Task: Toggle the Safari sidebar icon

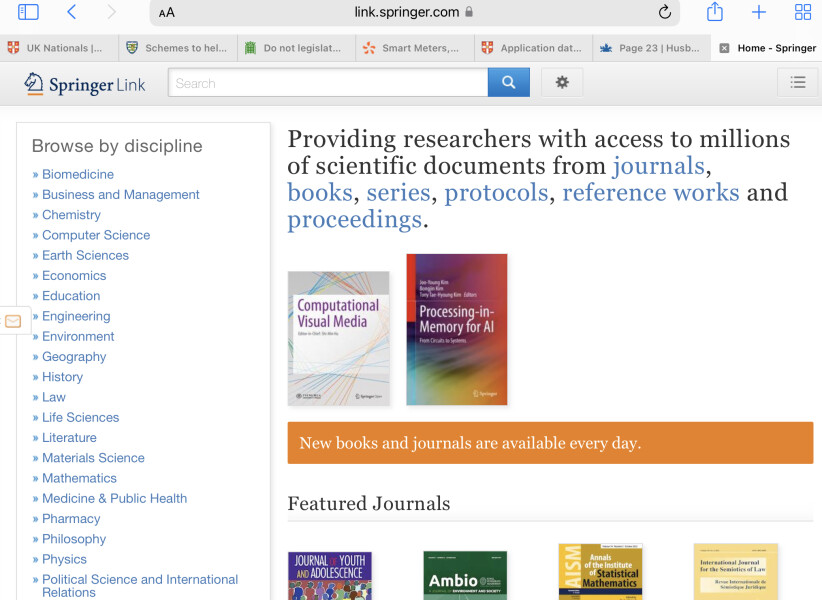Action: point(28,12)
